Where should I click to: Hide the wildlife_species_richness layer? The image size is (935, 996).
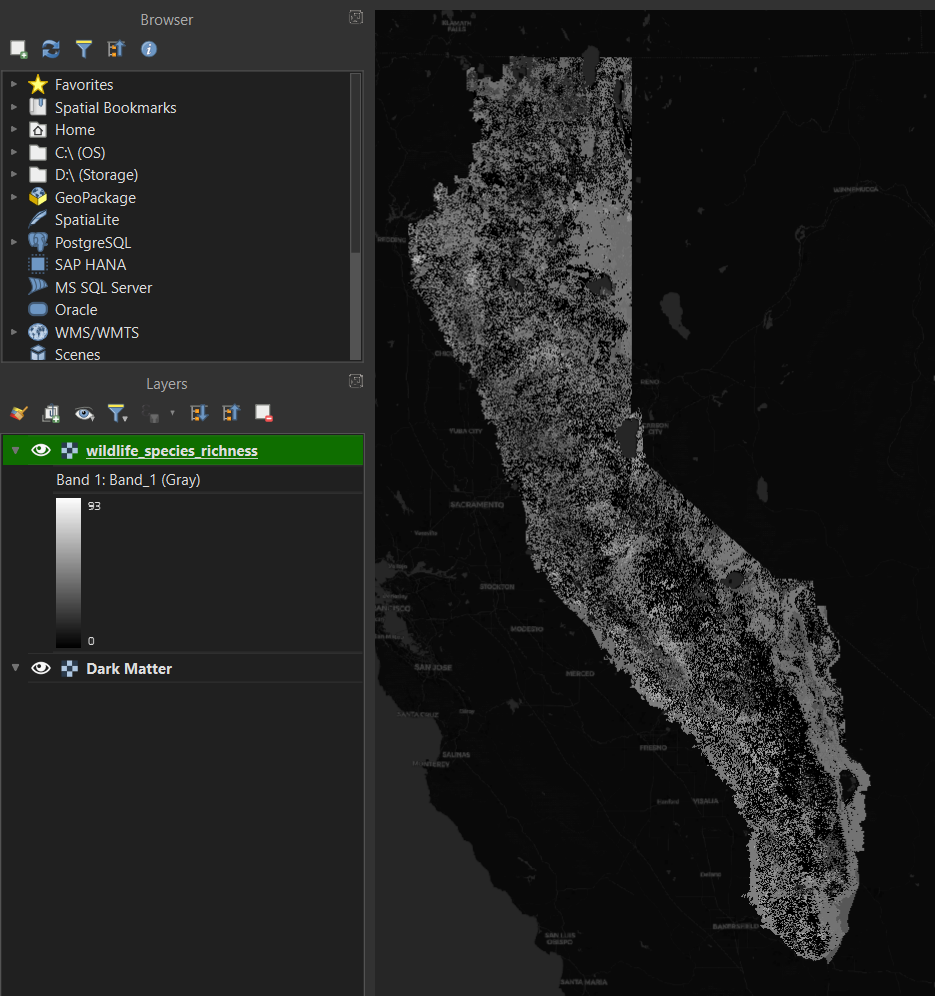coord(41,450)
